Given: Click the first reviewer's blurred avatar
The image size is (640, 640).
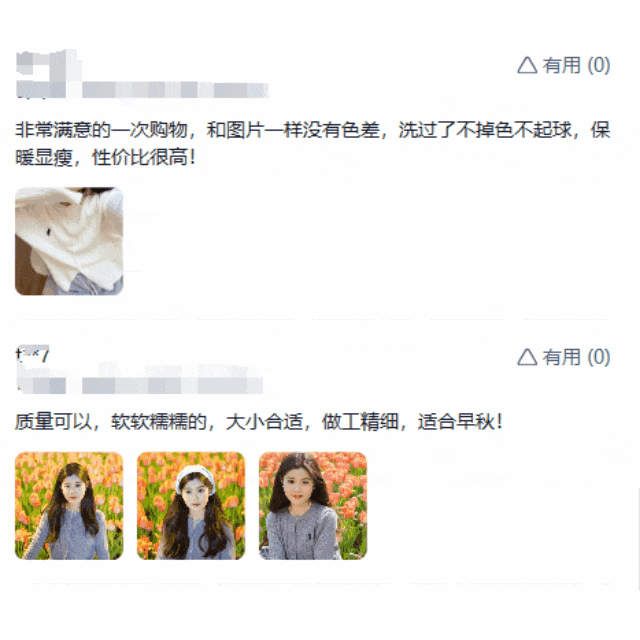Looking at the screenshot, I should coord(48,65).
